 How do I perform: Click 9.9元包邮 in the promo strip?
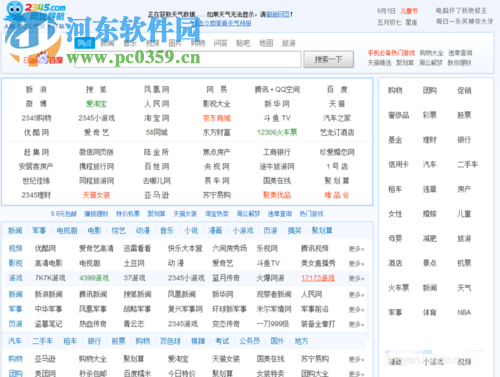pyautogui.click(x=64, y=214)
